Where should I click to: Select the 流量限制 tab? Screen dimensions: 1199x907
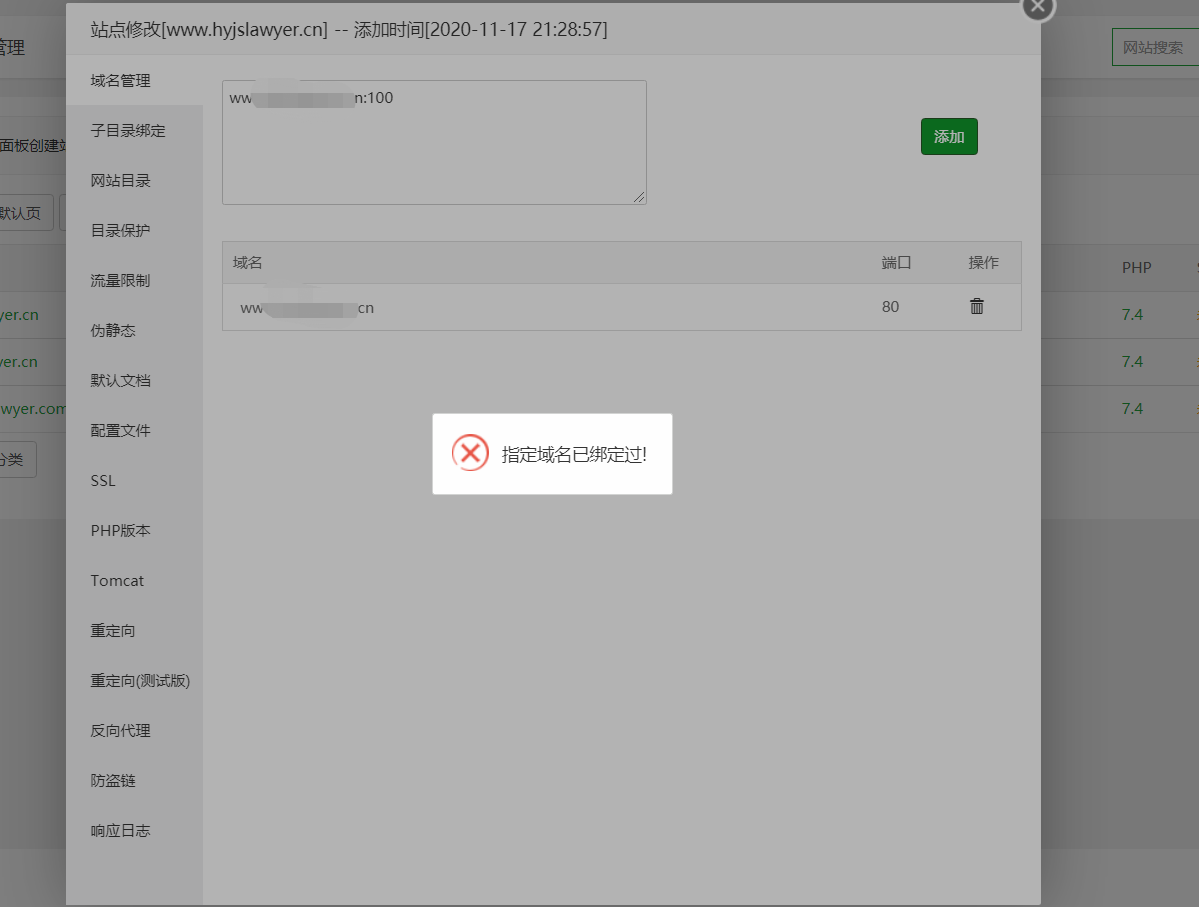(134, 281)
